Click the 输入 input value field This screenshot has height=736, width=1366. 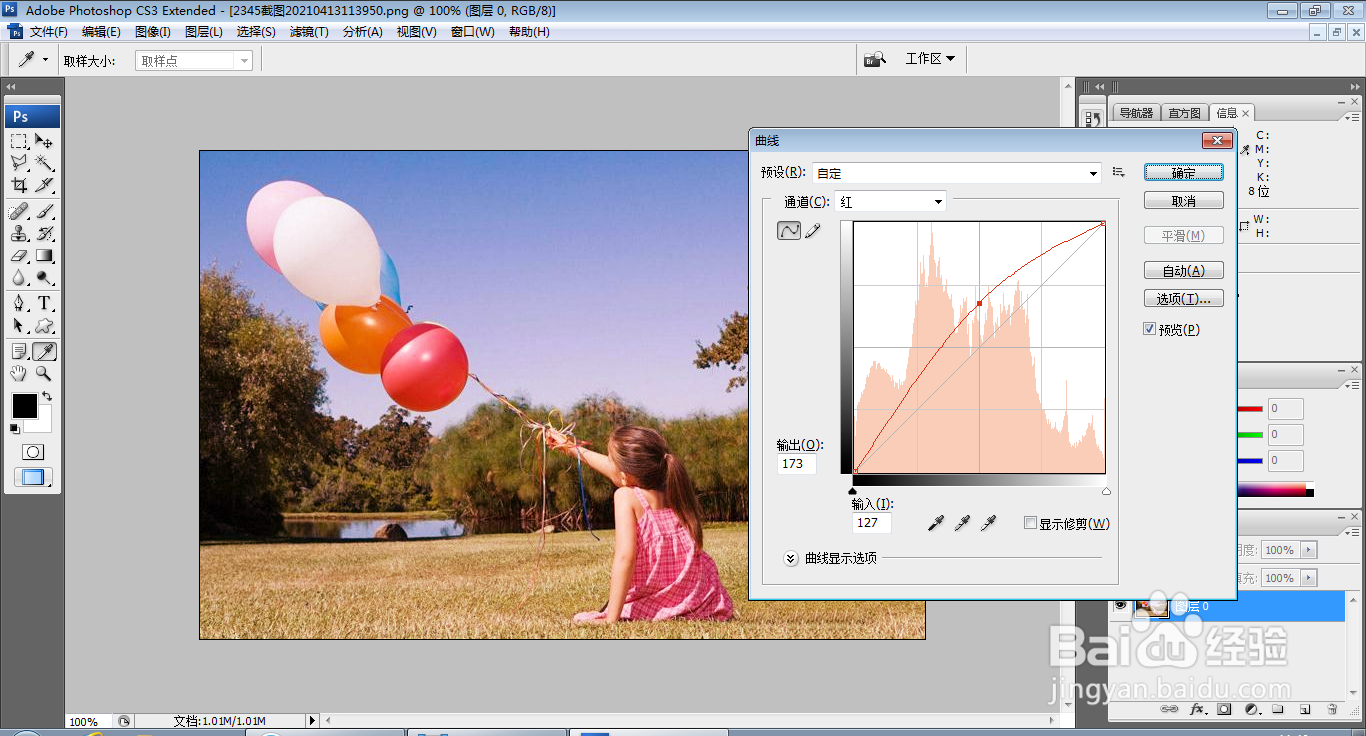[x=872, y=523]
